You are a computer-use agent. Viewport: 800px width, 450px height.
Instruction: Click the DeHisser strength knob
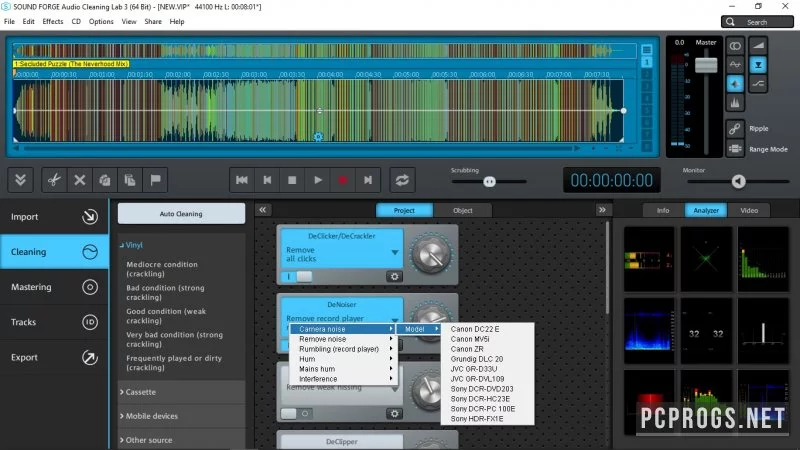click(428, 391)
